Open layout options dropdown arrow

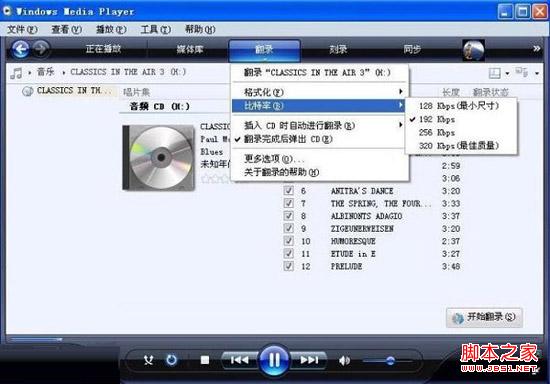click(x=507, y=74)
